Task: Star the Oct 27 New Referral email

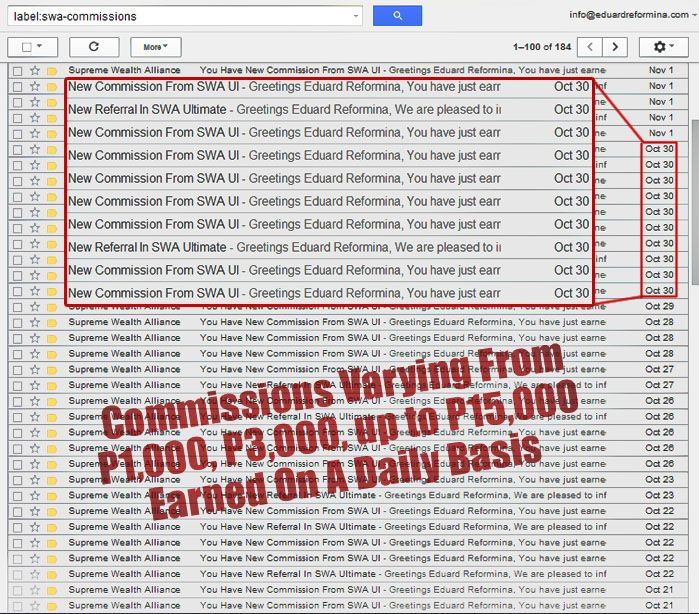Action: (x=35, y=385)
